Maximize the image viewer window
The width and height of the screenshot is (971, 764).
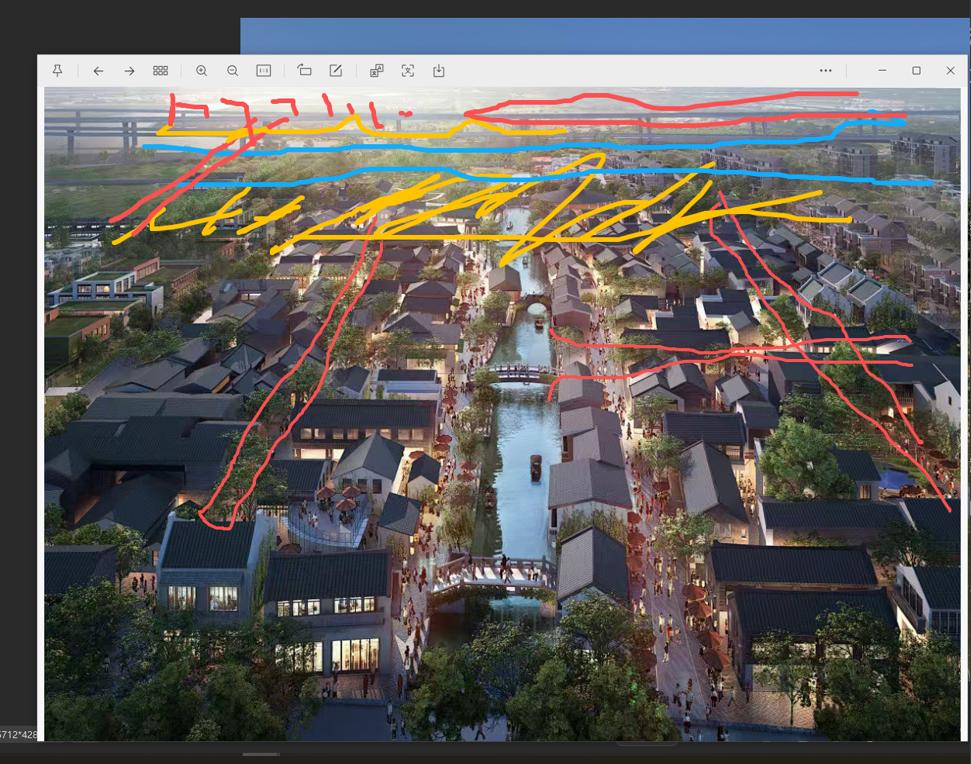(916, 71)
